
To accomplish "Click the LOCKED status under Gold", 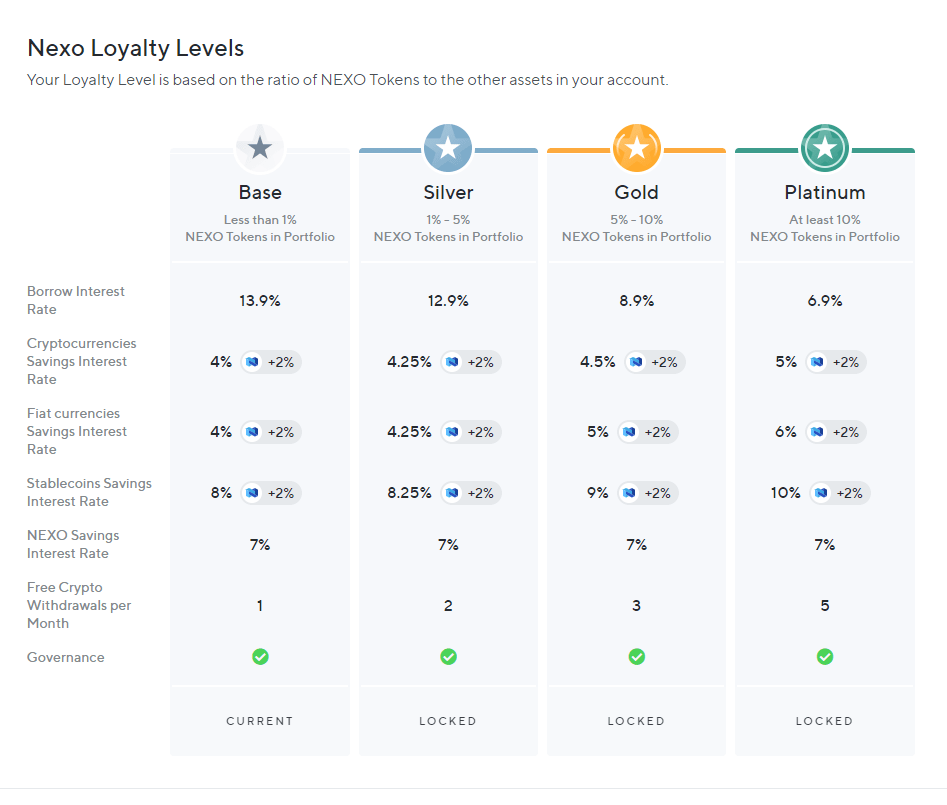I will (x=637, y=721).
